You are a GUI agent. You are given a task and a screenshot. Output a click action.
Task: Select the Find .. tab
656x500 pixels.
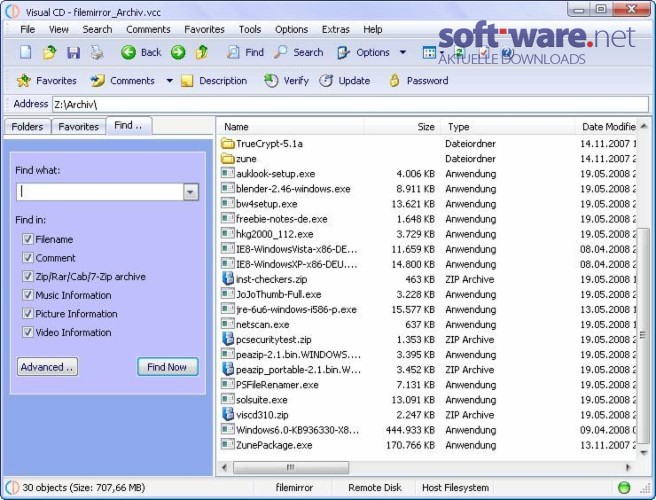point(128,125)
